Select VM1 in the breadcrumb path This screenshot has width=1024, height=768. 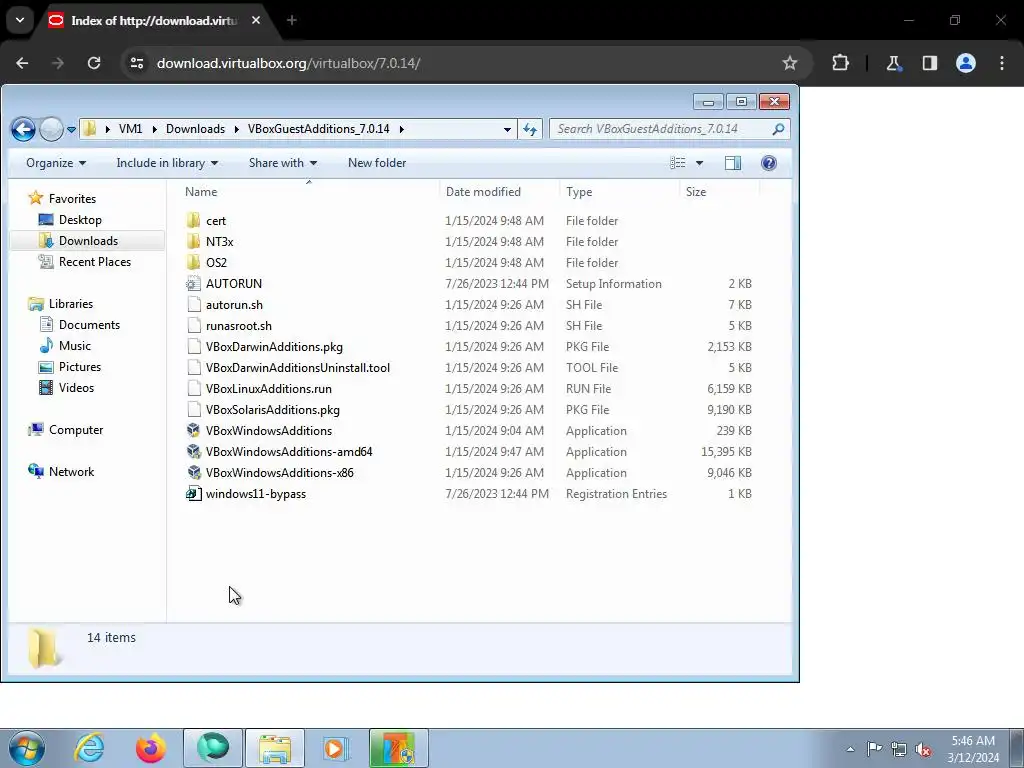pyautogui.click(x=131, y=129)
